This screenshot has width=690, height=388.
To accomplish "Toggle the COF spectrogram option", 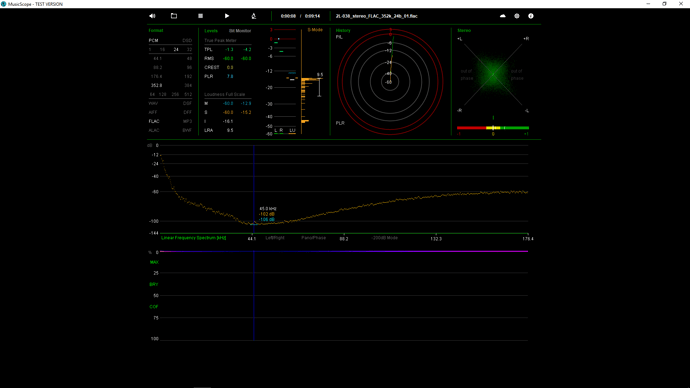I will pyautogui.click(x=154, y=307).
